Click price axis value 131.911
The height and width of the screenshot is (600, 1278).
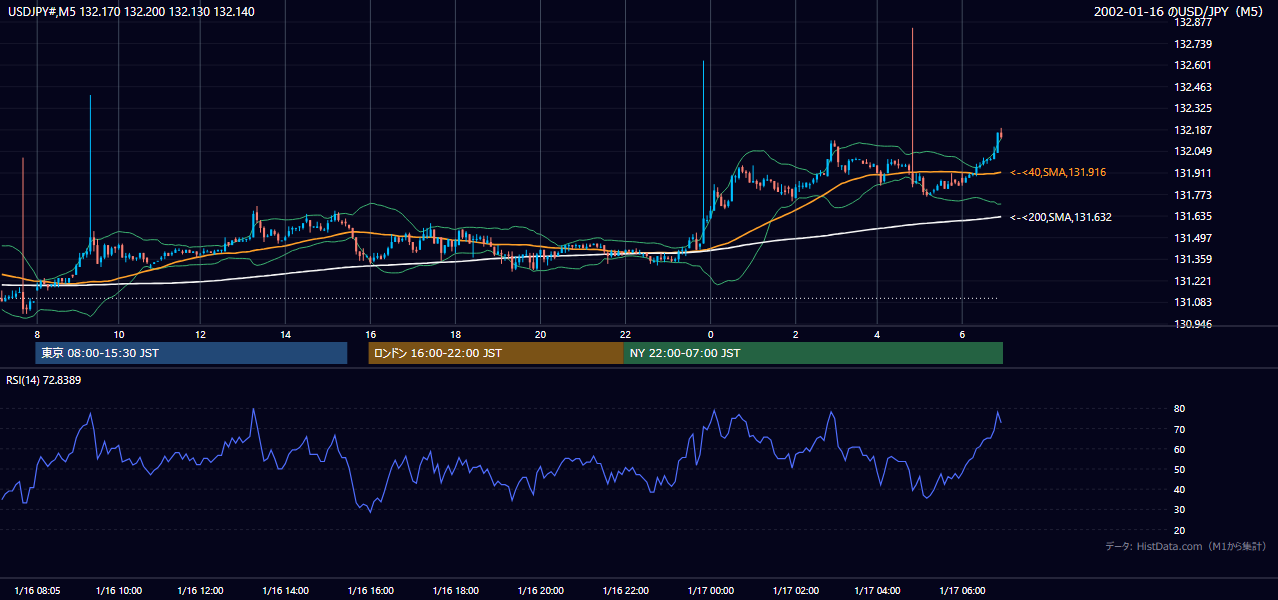[1193, 173]
